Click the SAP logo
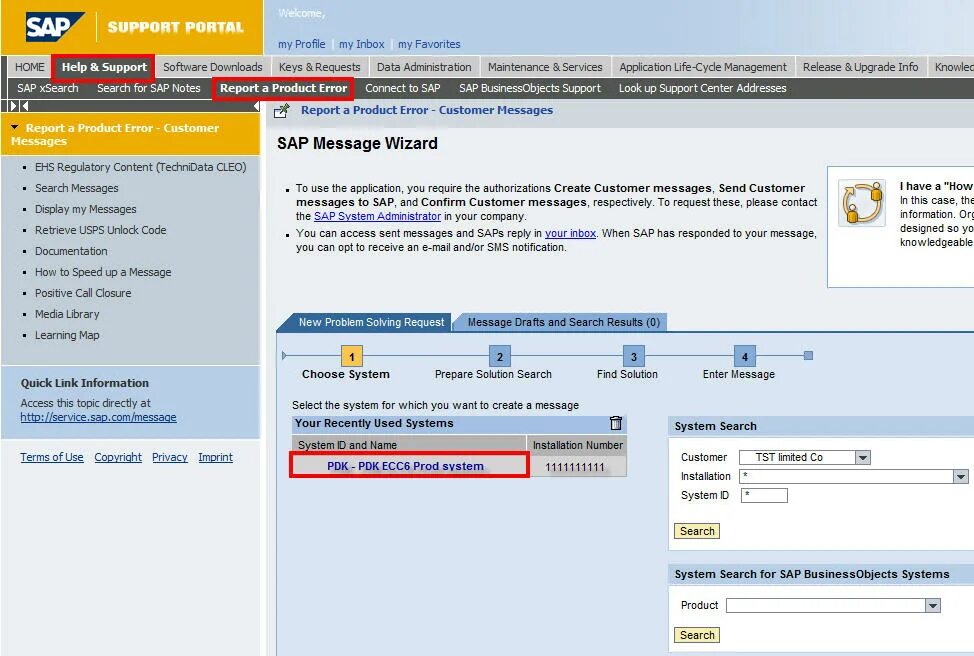 55,27
